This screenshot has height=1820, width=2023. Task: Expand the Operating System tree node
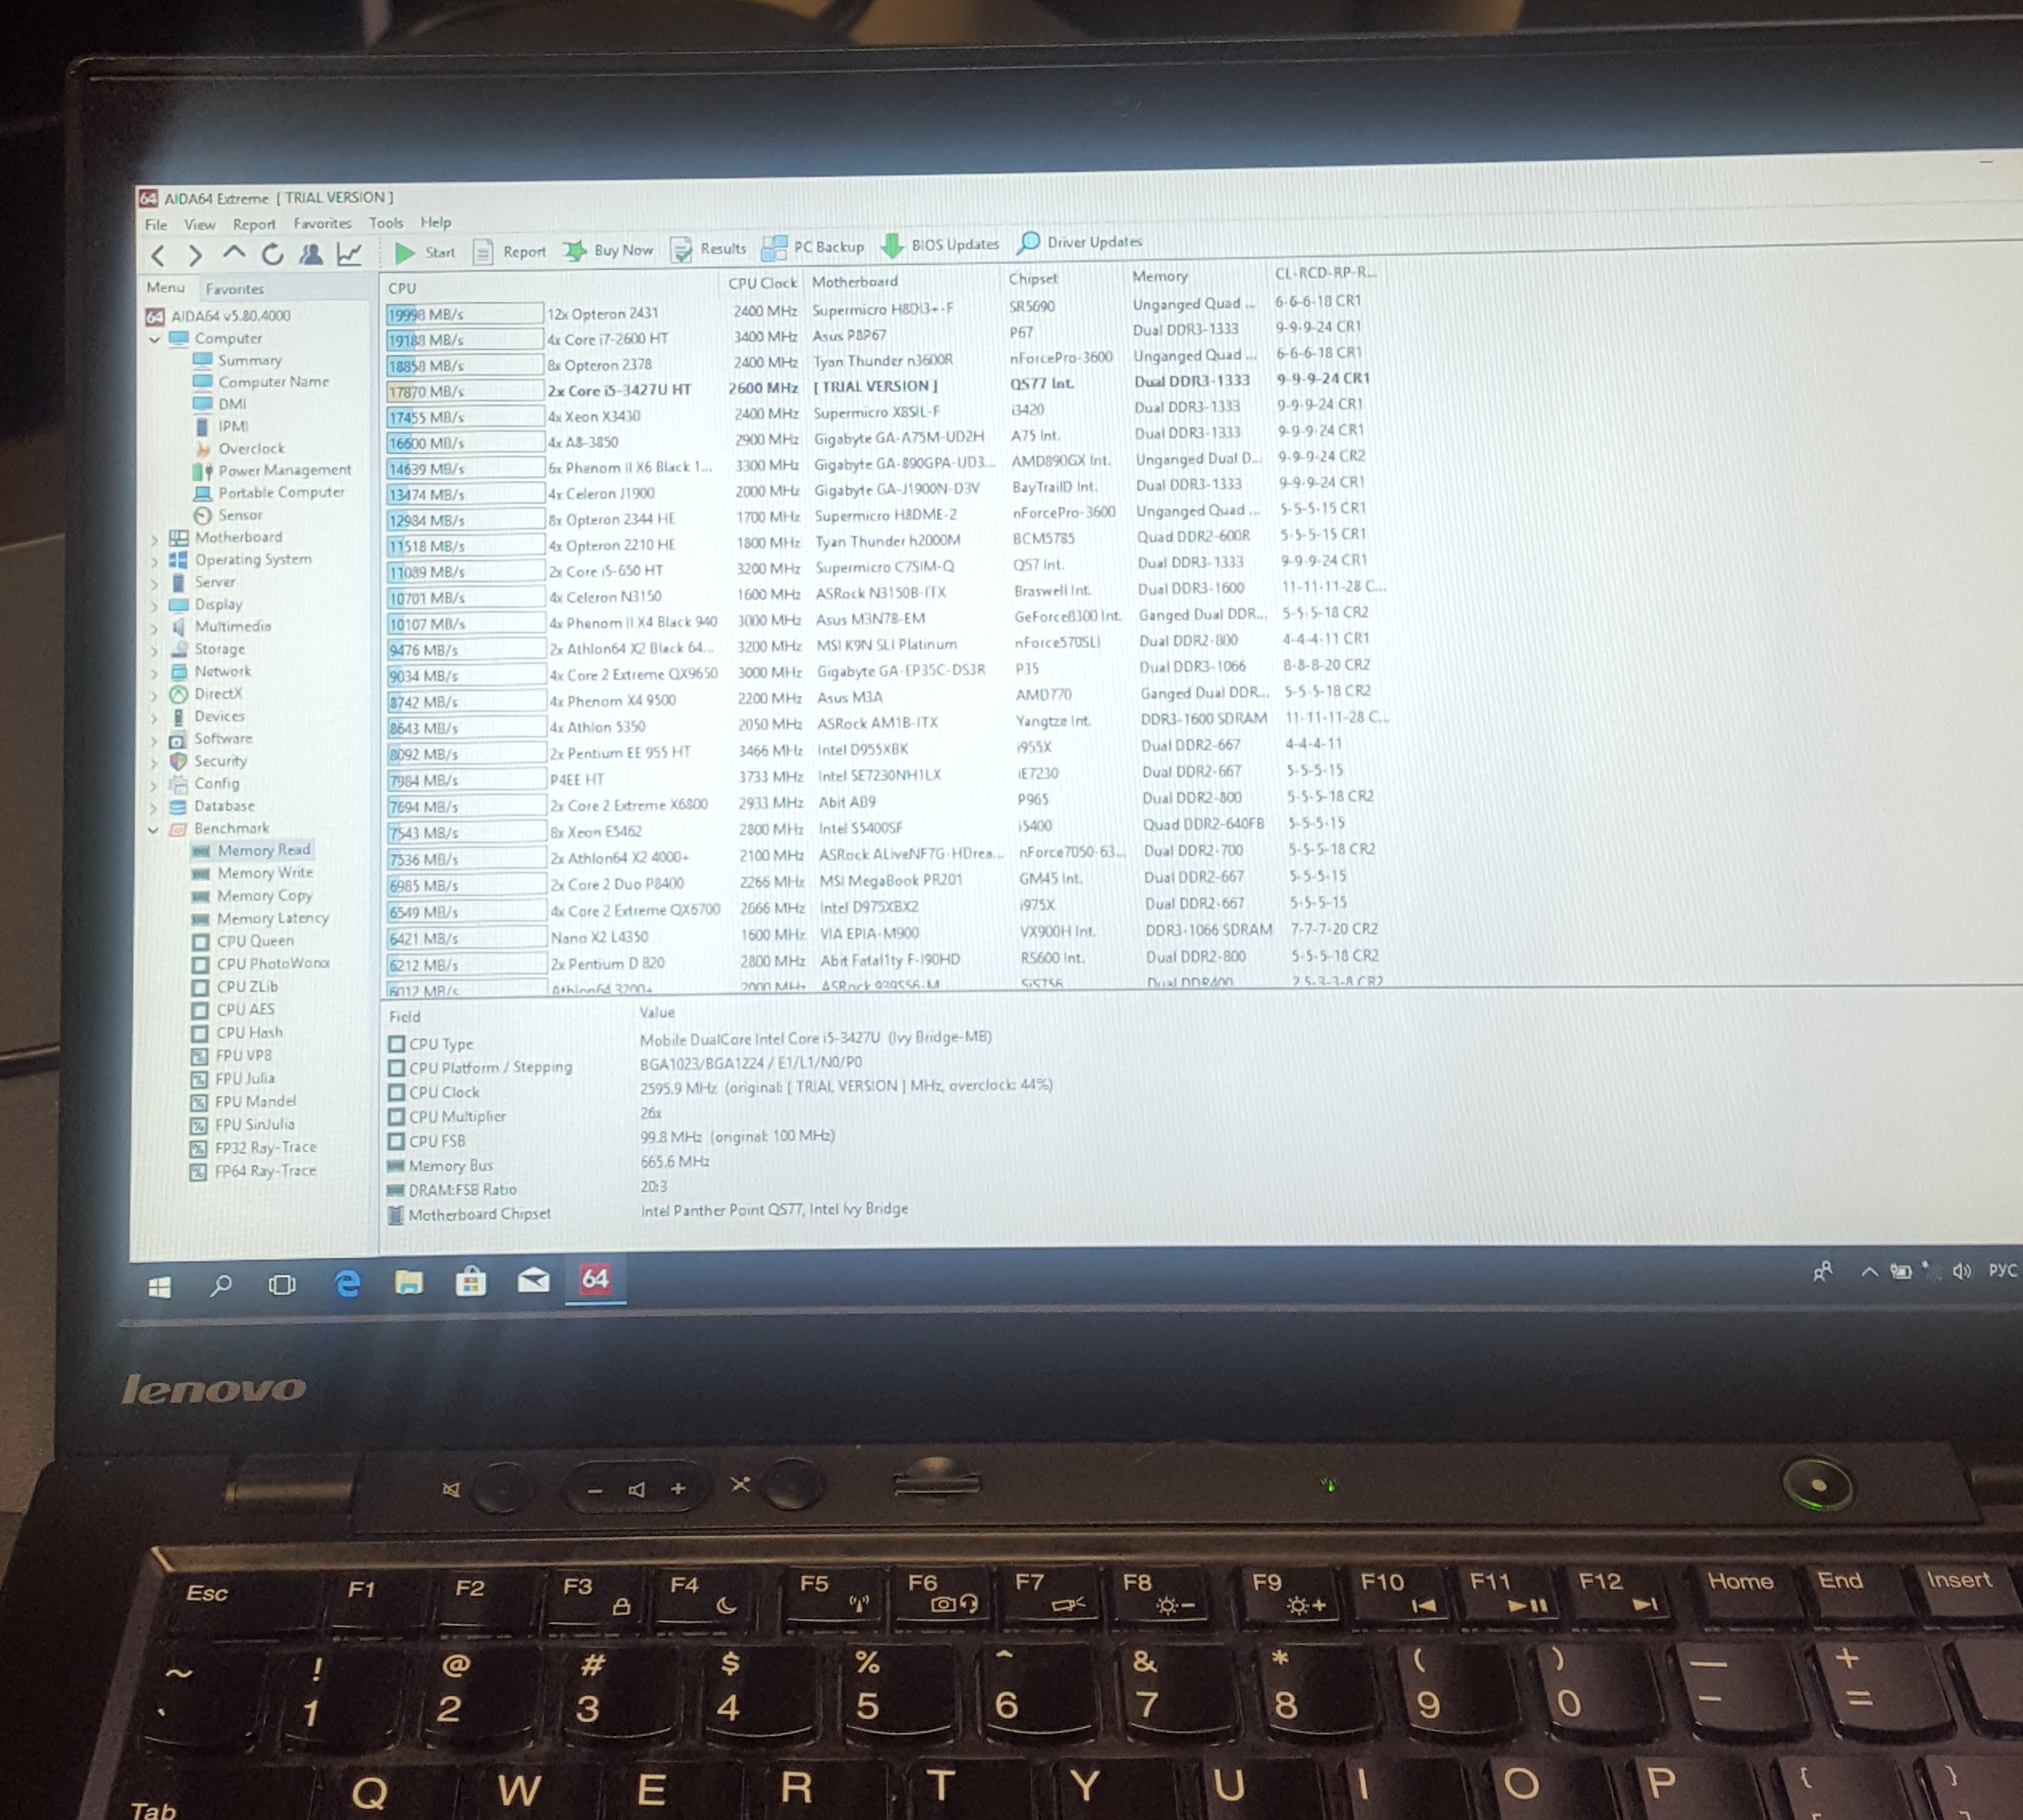click(x=154, y=561)
